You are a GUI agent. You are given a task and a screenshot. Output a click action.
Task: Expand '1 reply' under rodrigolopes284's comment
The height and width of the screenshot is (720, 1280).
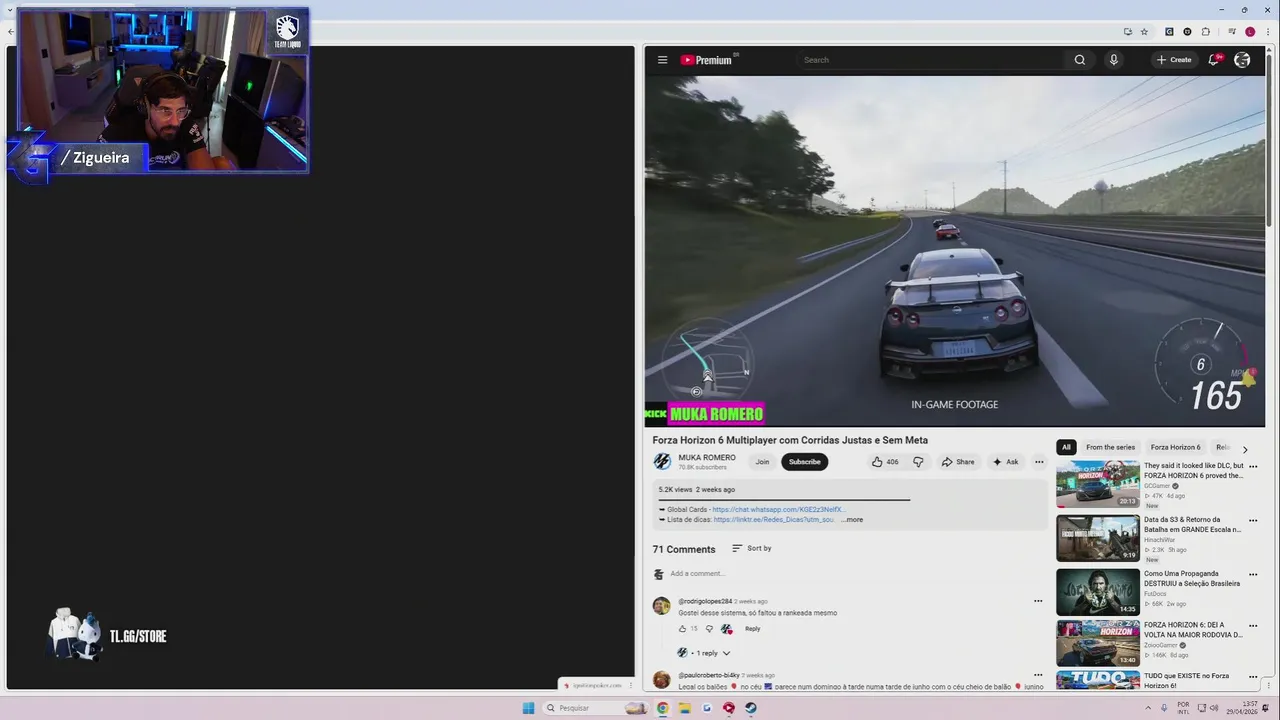pyautogui.click(x=704, y=653)
